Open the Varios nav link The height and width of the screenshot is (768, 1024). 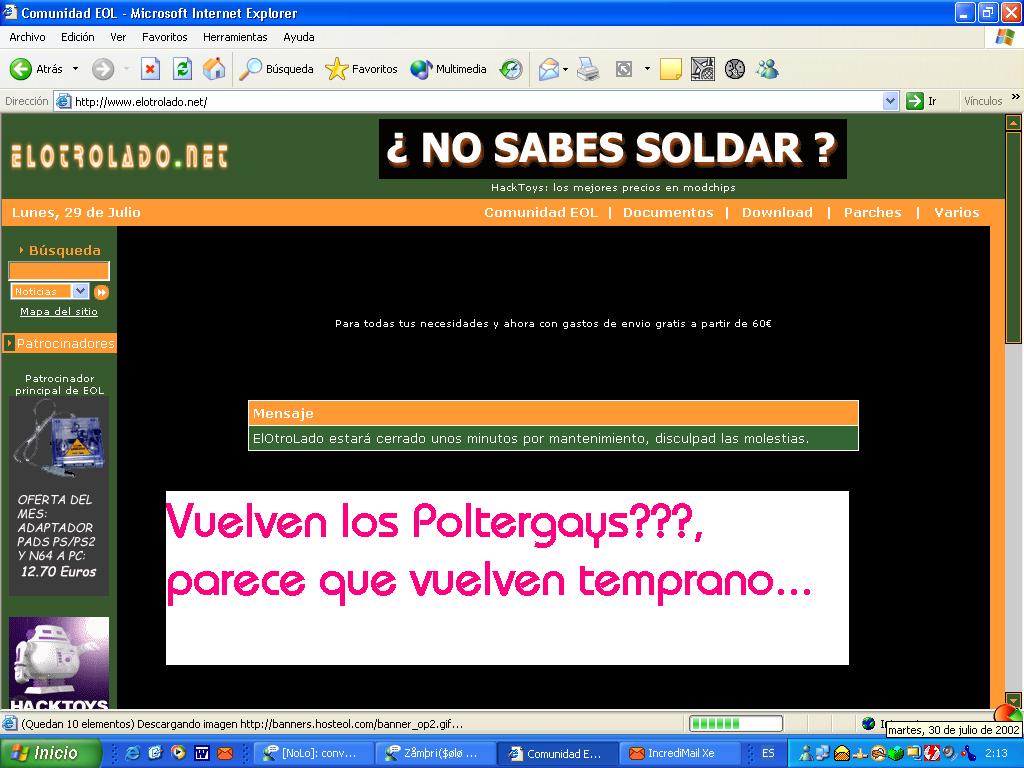[957, 212]
